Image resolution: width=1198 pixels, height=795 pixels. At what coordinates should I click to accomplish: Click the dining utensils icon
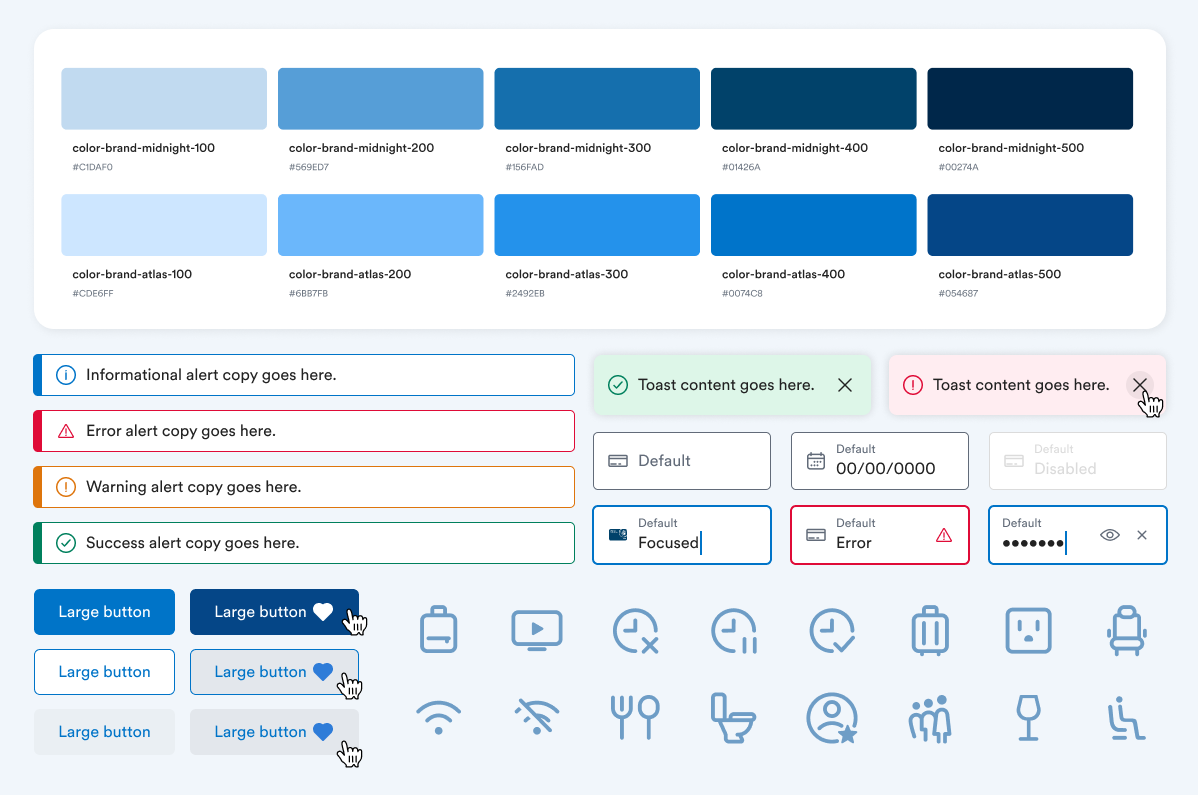[635, 717]
